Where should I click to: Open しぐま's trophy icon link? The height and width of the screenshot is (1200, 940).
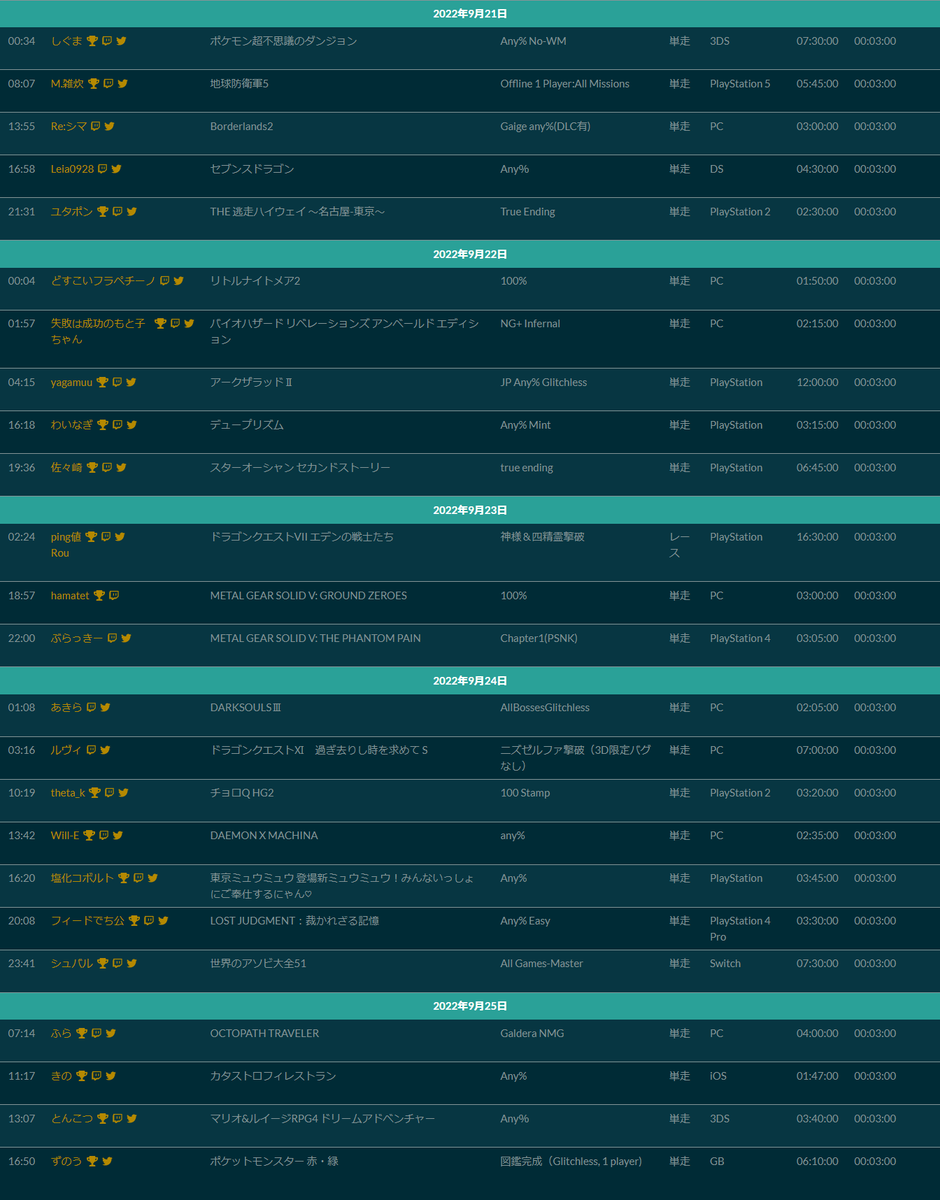point(92,41)
